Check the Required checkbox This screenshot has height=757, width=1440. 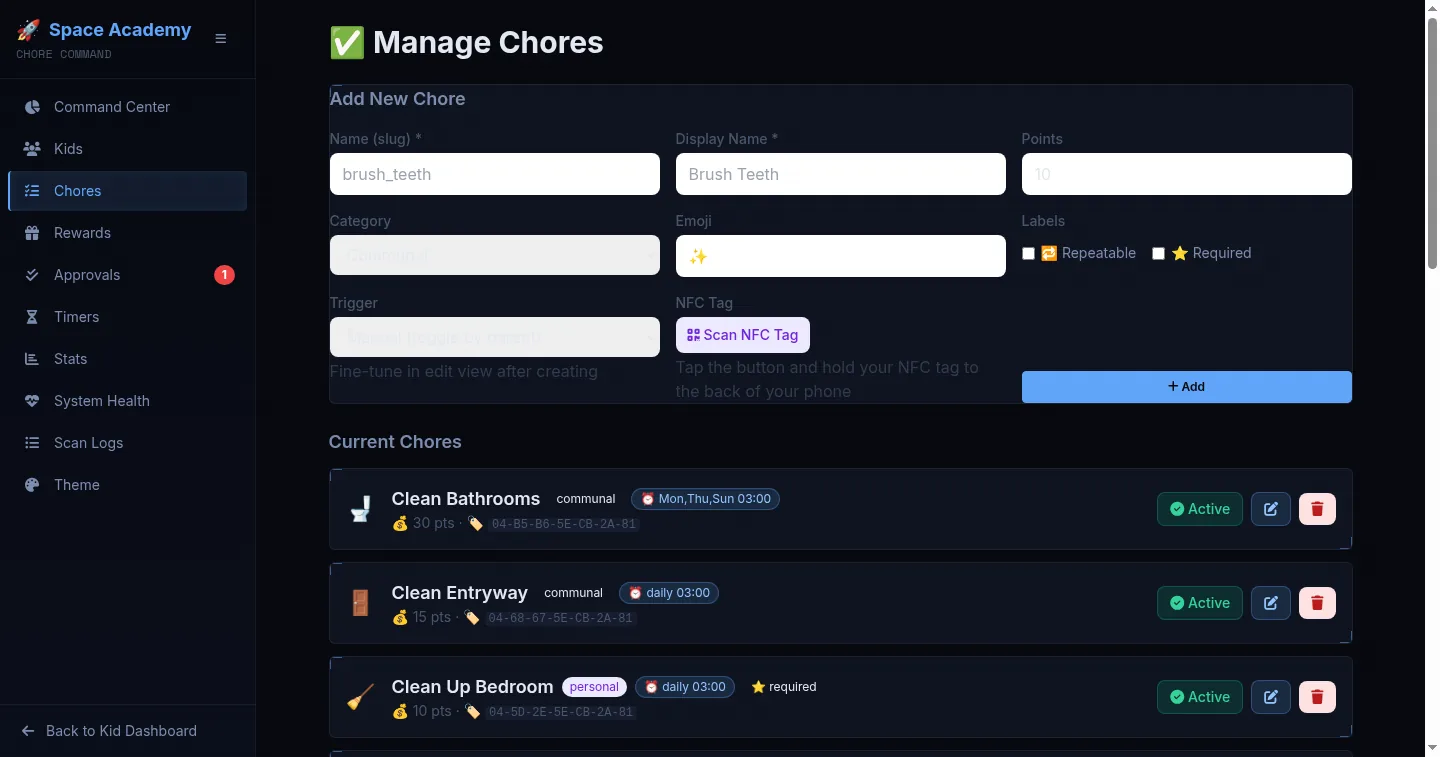click(x=1158, y=254)
